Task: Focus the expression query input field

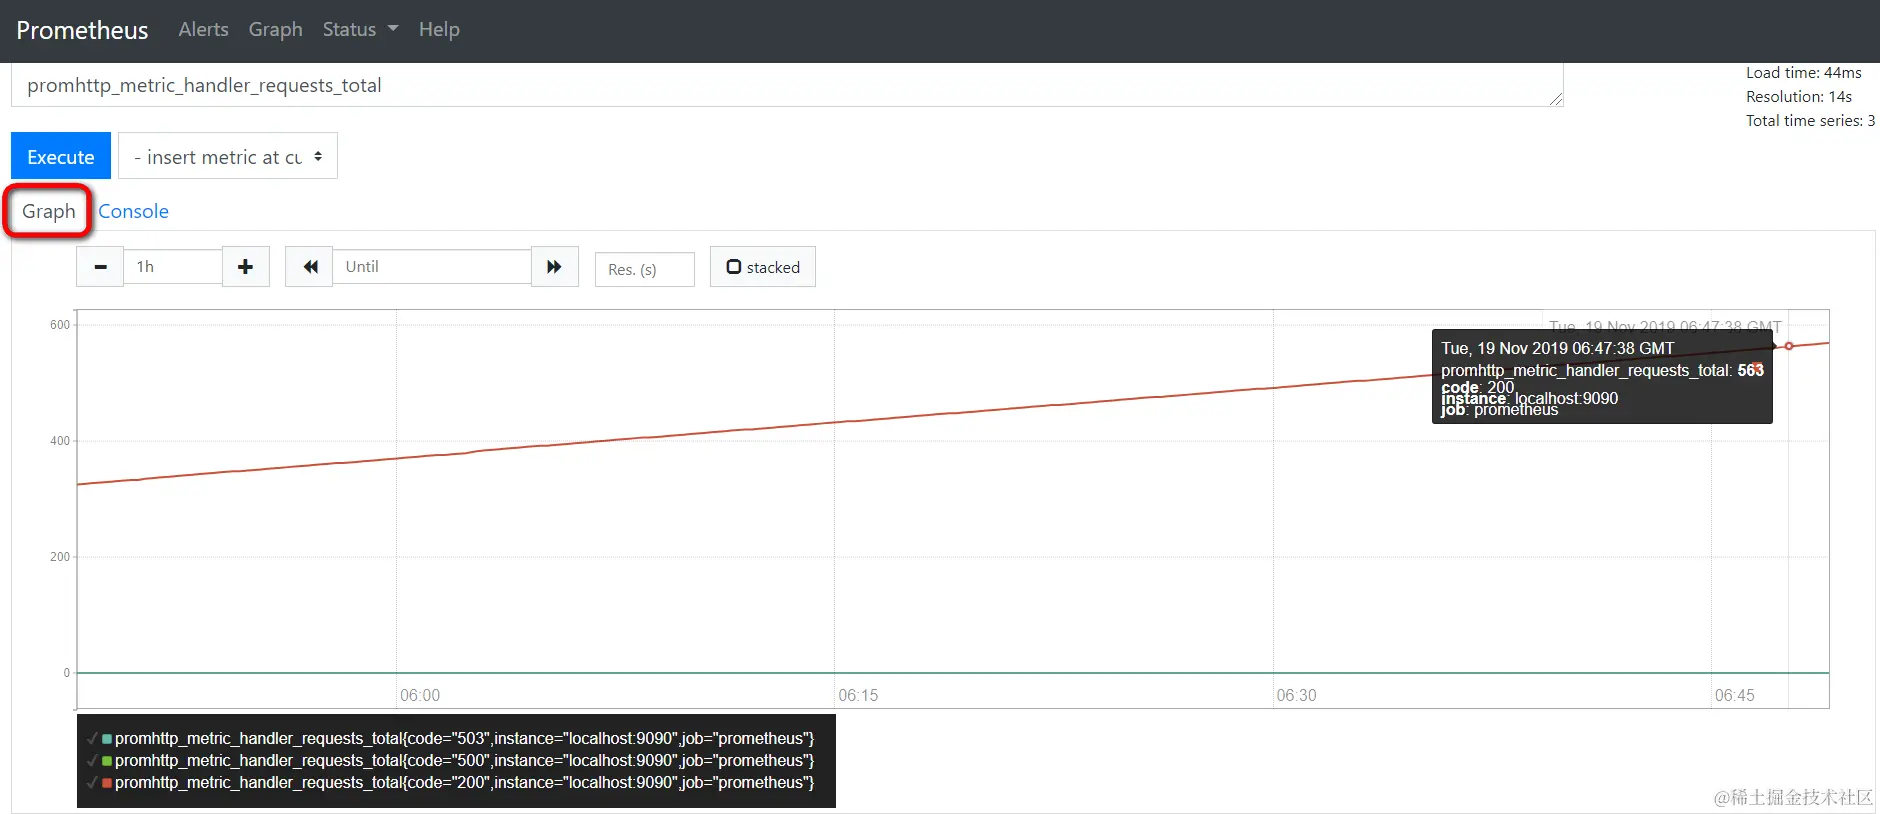Action: (x=787, y=85)
